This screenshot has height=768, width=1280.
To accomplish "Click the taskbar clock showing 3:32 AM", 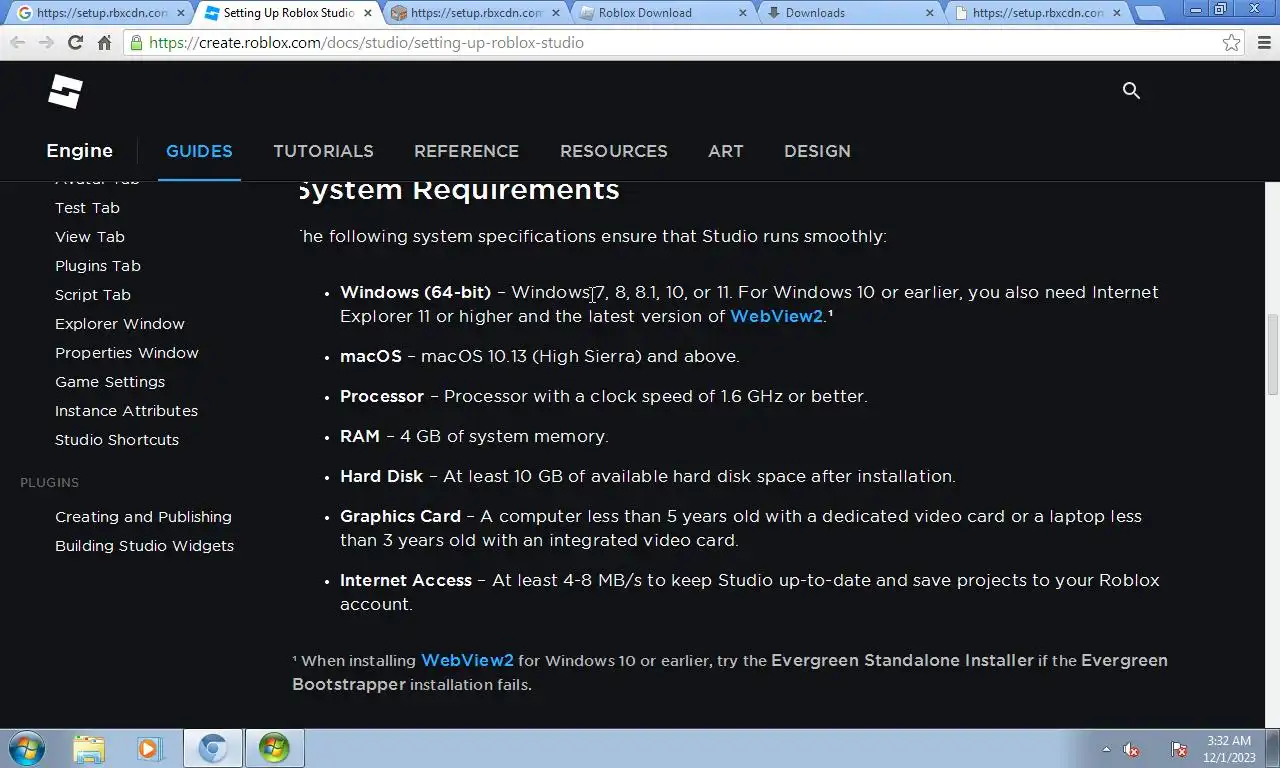I will click(1229, 749).
